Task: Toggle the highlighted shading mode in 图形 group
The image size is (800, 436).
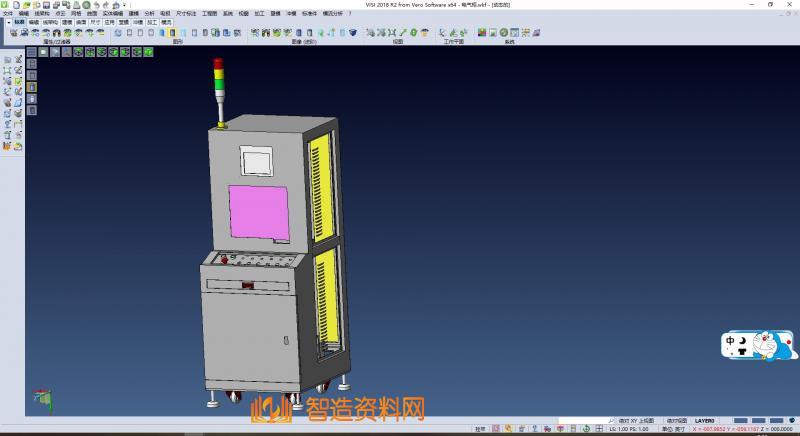Action: coord(171,32)
